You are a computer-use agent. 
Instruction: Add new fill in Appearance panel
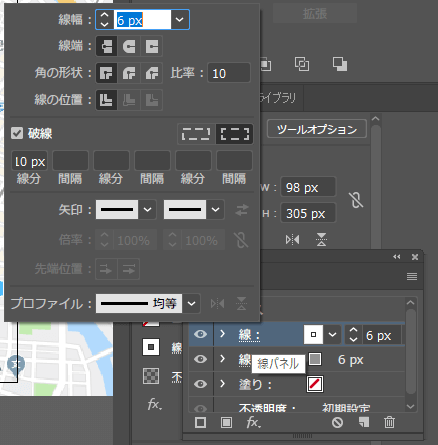click(x=226, y=423)
